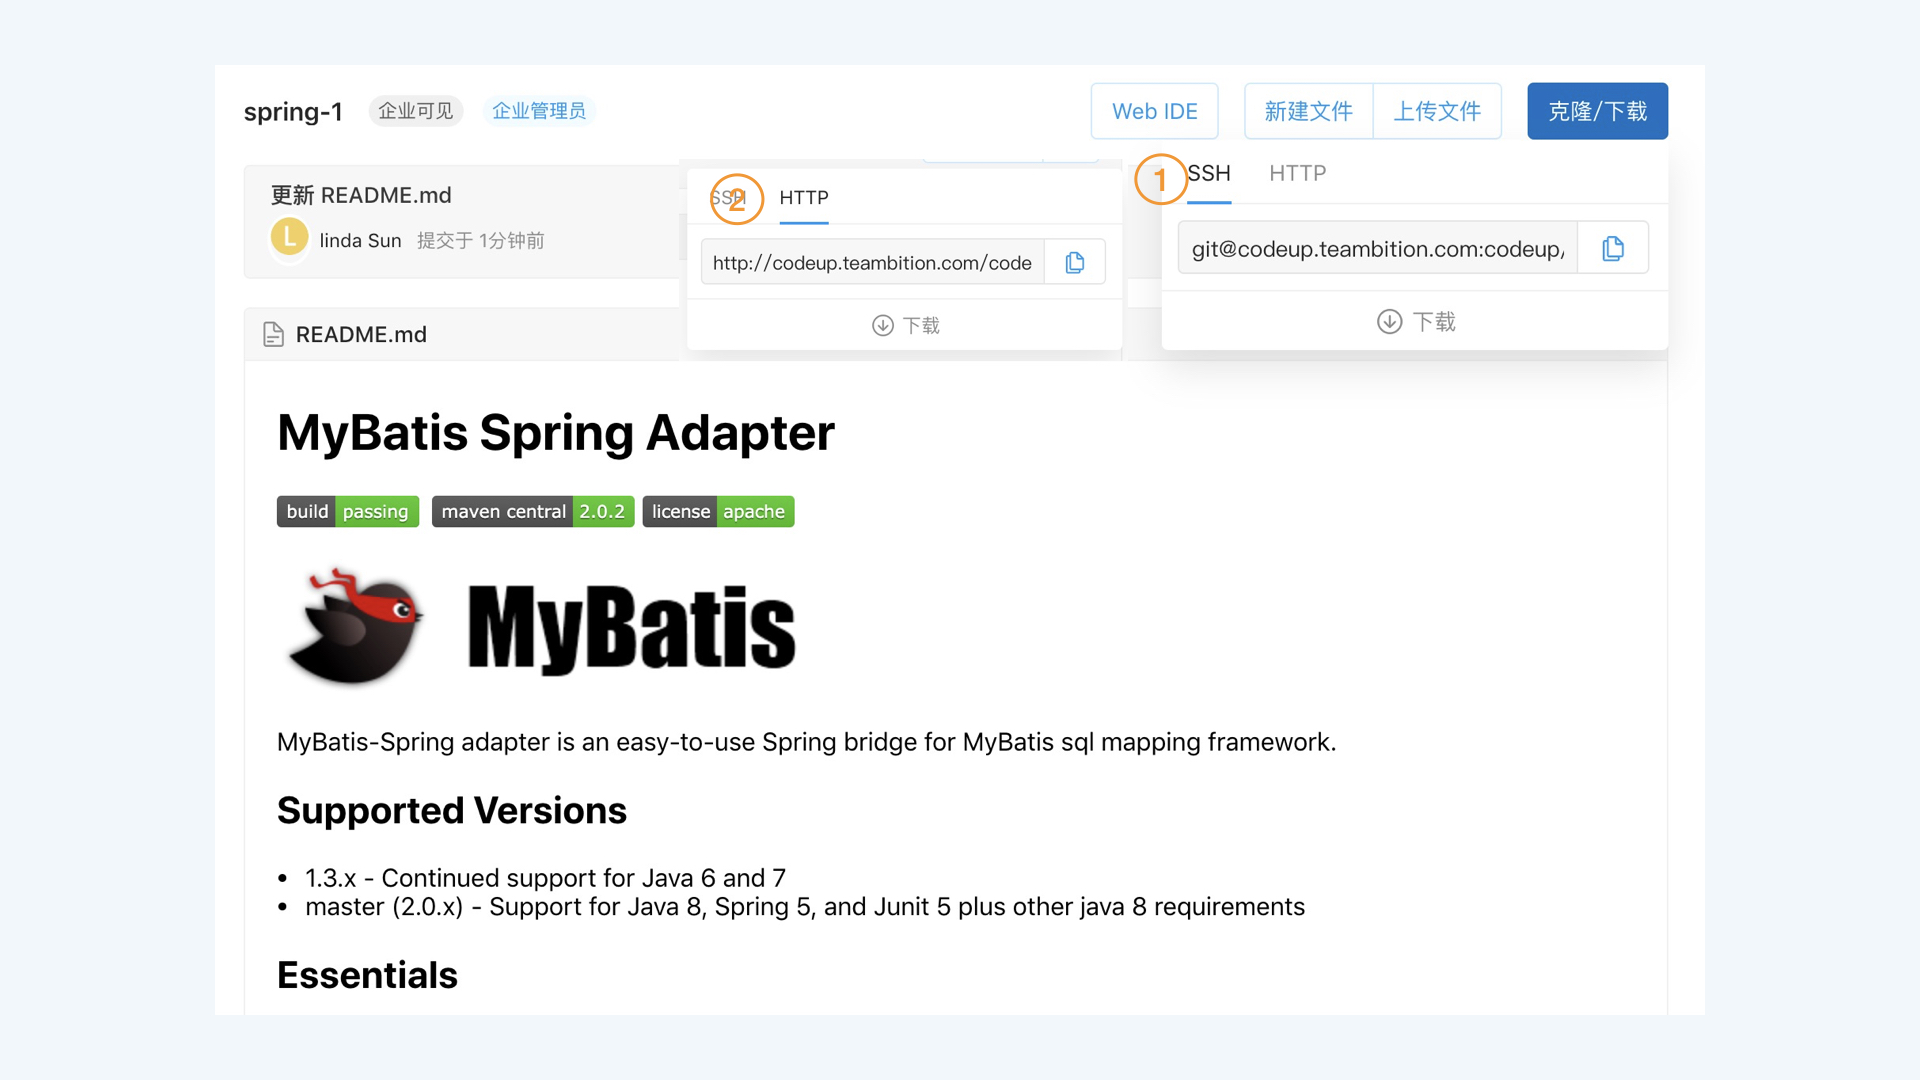Click the 企业可见 visibility tag
1920x1080 pixels.
coord(416,110)
